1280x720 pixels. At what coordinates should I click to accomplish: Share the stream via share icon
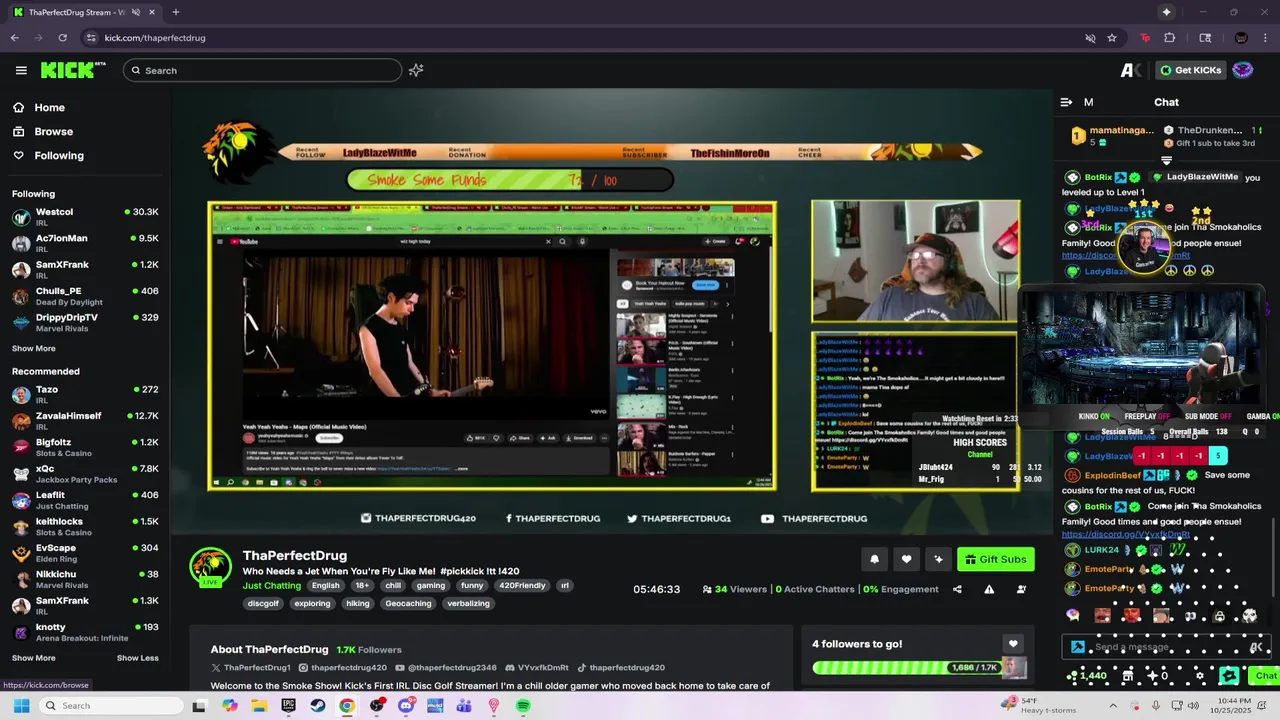[x=957, y=589]
